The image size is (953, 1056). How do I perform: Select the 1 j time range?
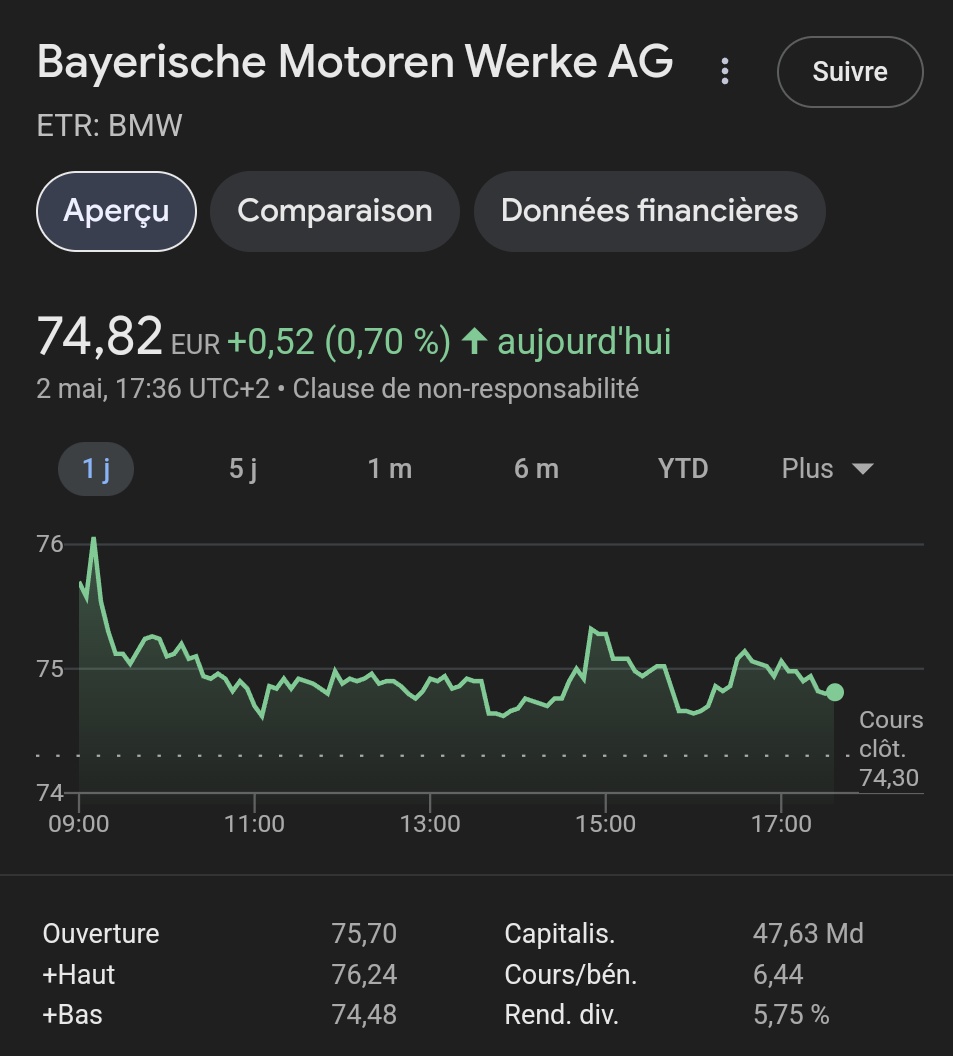(96, 469)
